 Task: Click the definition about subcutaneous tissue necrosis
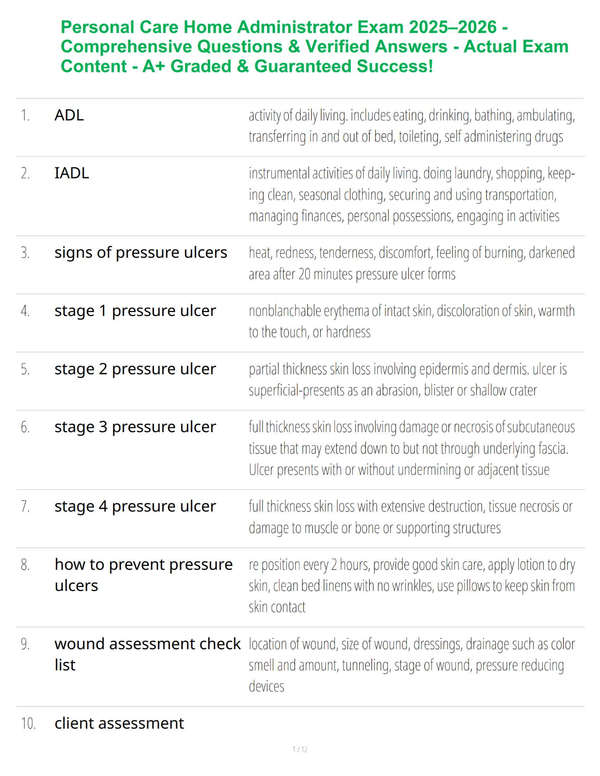coord(412,449)
